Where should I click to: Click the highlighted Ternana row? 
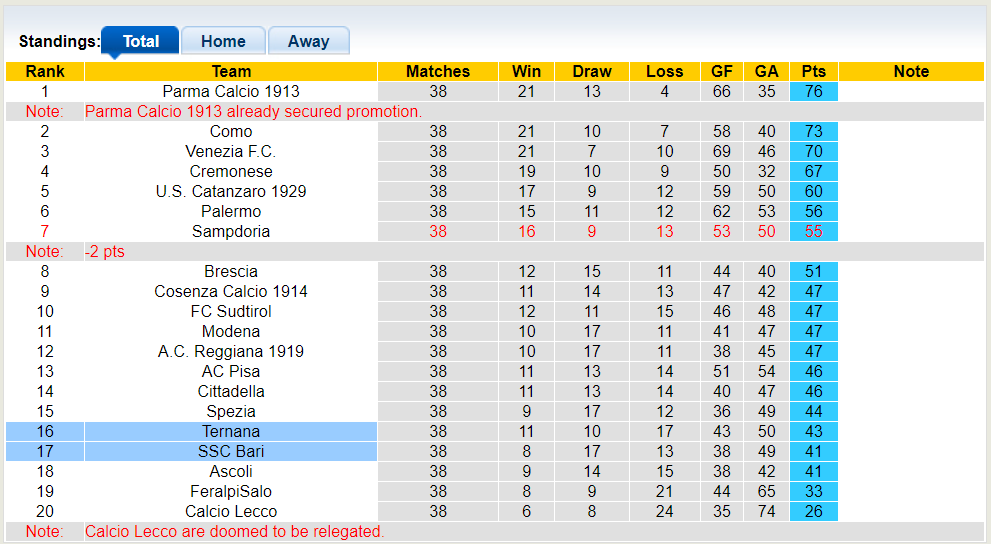point(231,431)
